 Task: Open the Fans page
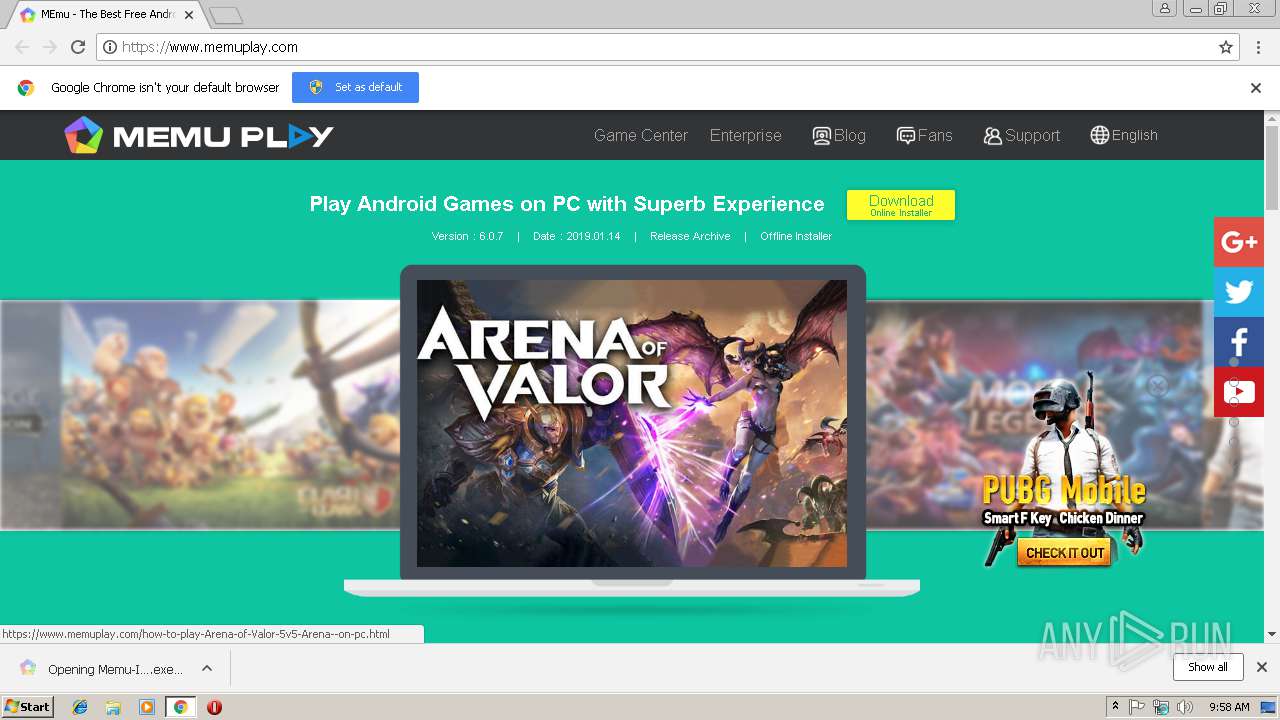[925, 135]
